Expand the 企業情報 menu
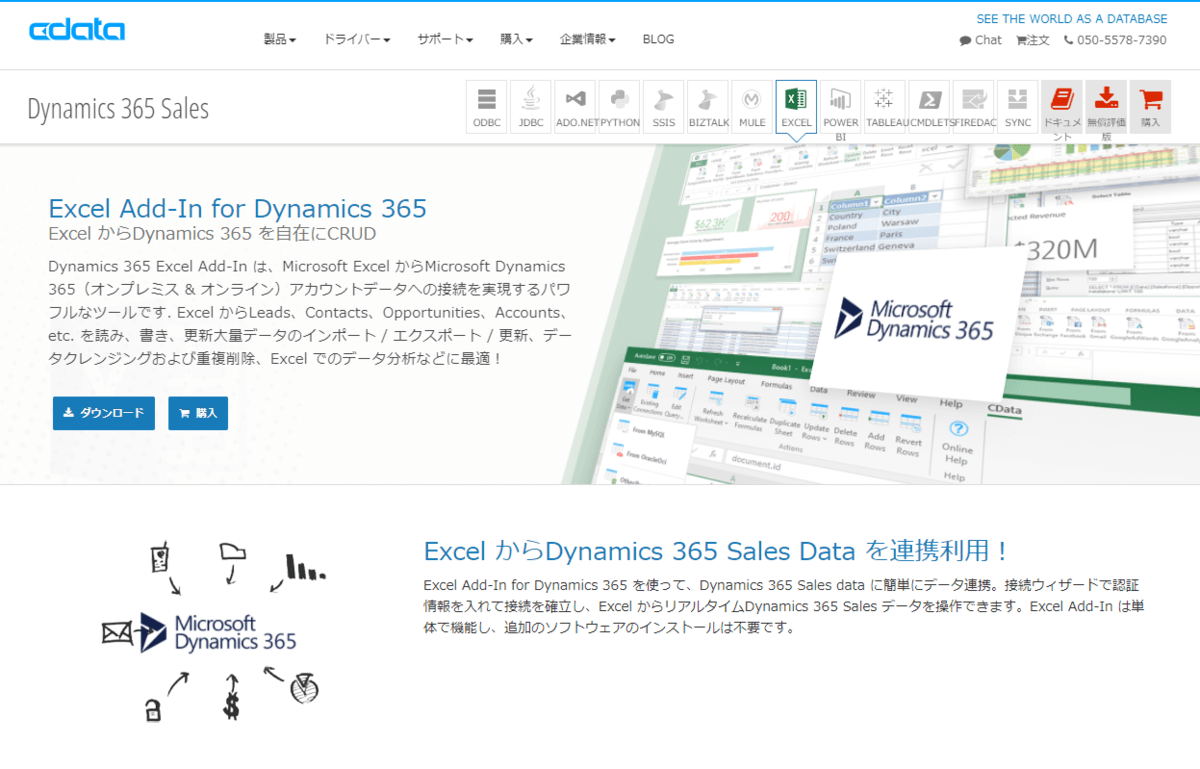This screenshot has width=1200, height=769. (588, 39)
